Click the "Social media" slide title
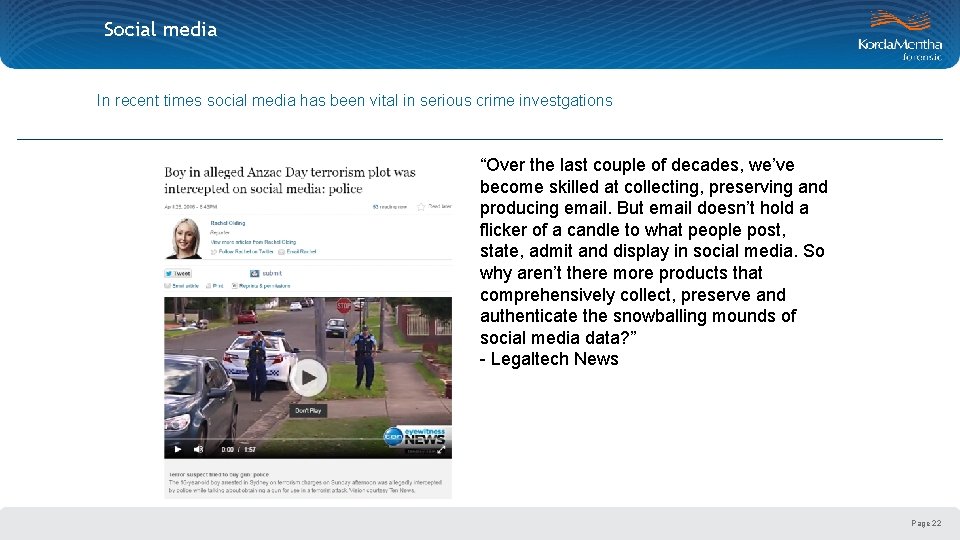The height and width of the screenshot is (540, 960). click(160, 29)
